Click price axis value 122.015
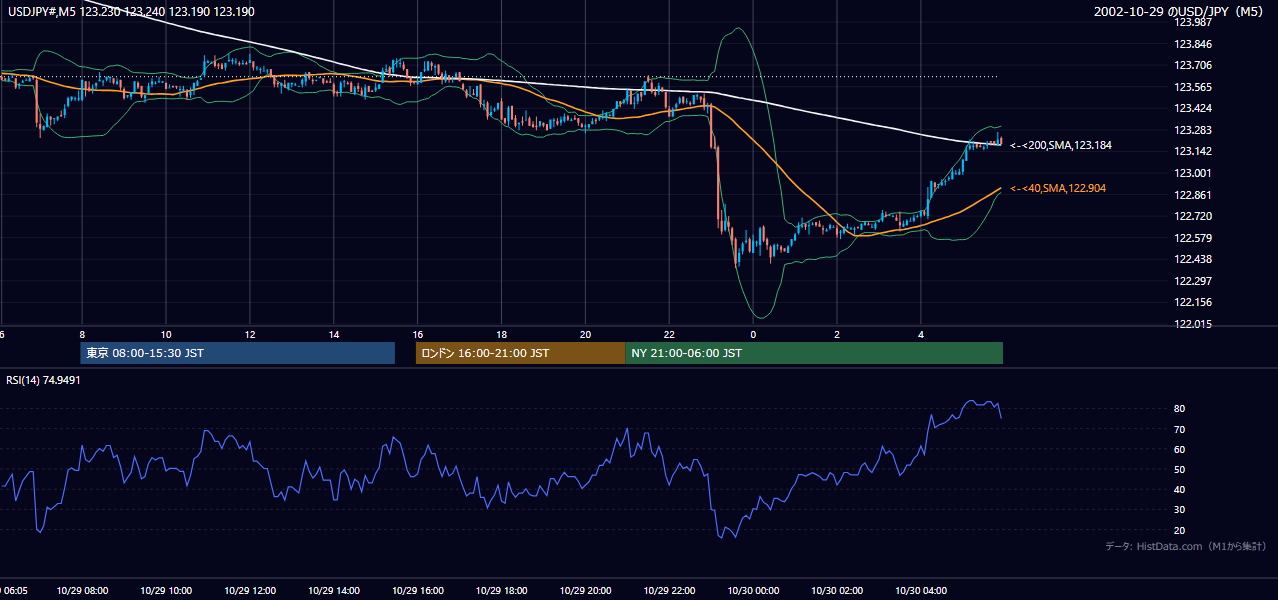 [1192, 324]
